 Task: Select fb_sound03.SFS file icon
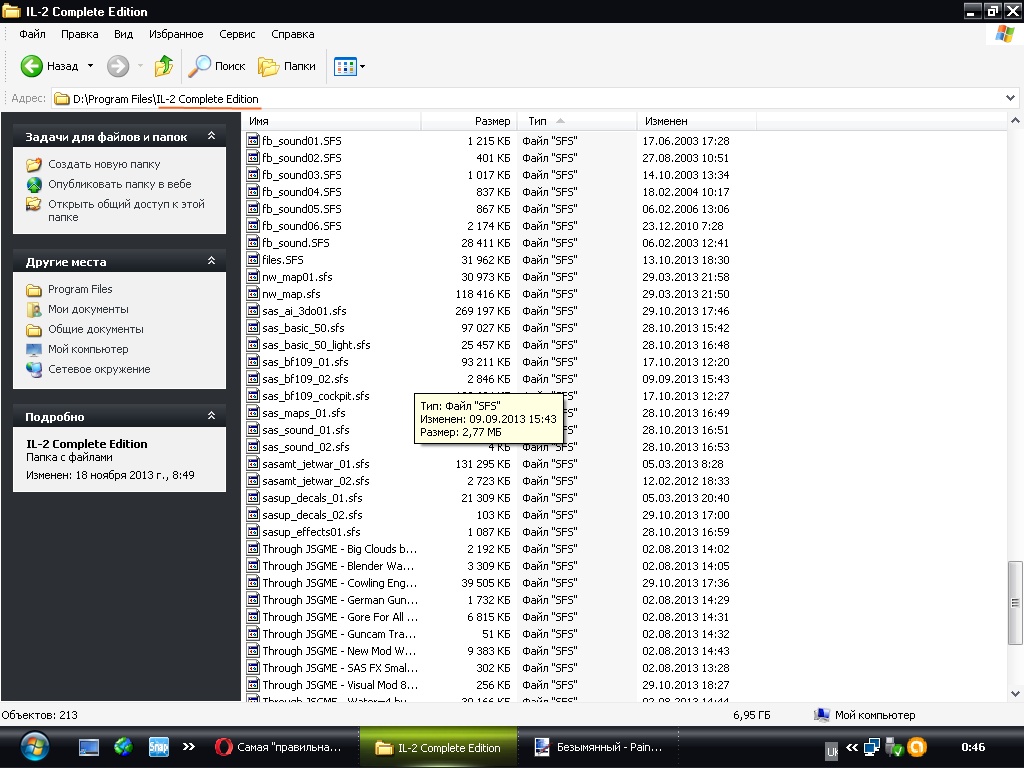pyautogui.click(x=253, y=174)
